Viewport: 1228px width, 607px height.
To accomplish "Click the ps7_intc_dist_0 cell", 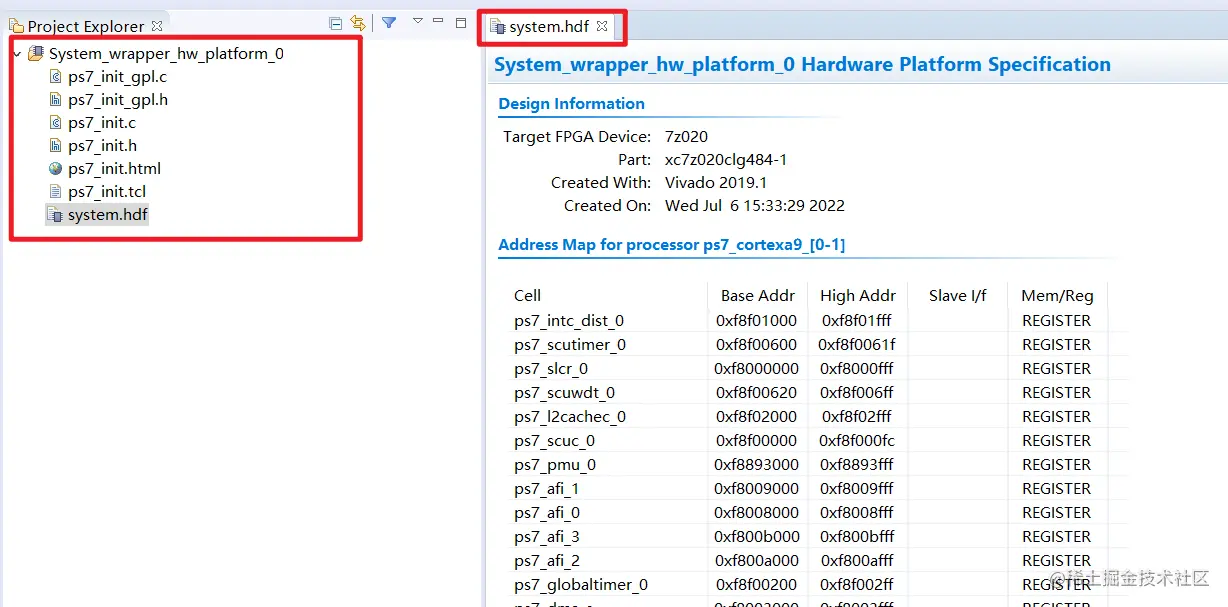I will pos(569,321).
